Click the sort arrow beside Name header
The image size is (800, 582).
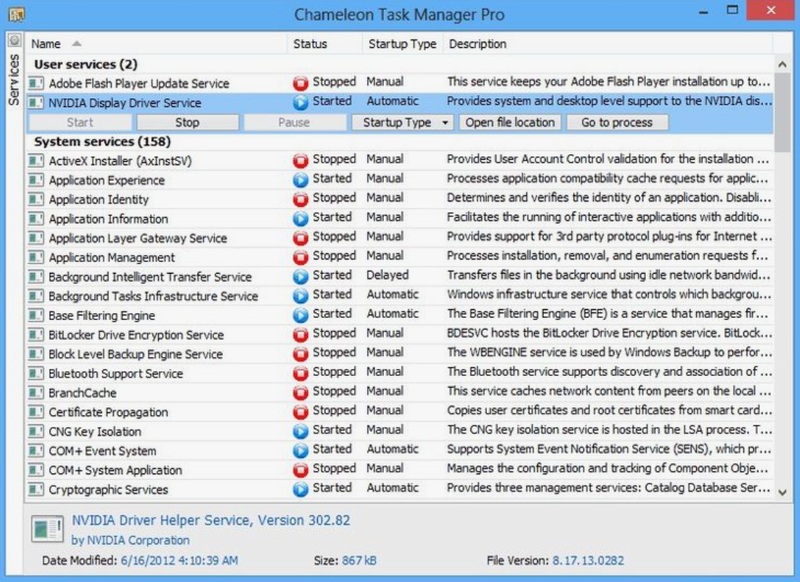click(77, 44)
